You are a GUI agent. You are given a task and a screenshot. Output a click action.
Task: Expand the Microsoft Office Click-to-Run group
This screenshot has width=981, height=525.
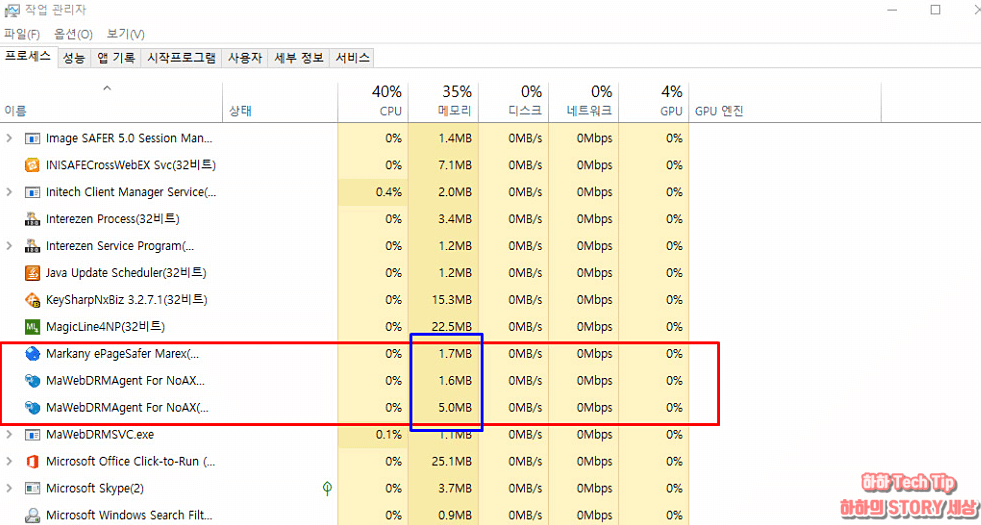(x=9, y=461)
